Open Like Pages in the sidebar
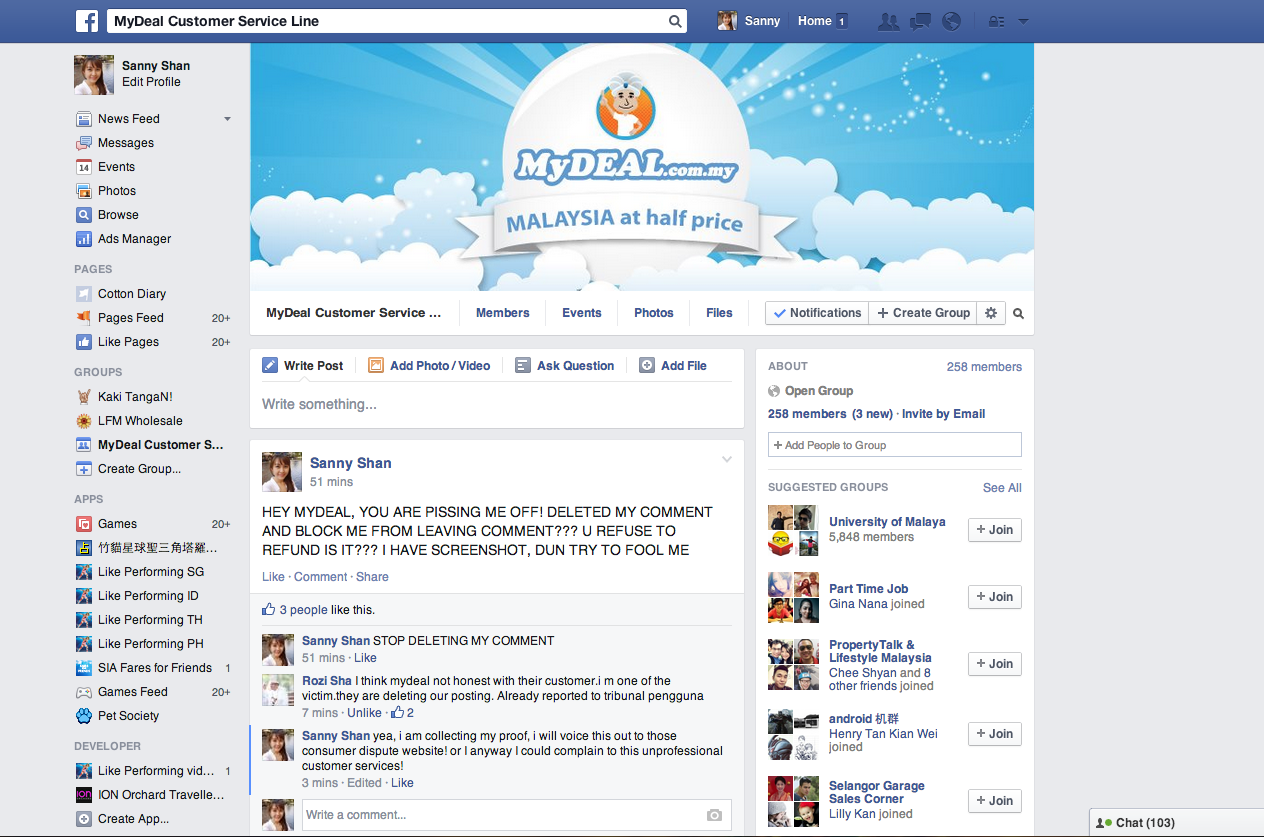Image resolution: width=1264 pixels, height=837 pixels. point(128,342)
